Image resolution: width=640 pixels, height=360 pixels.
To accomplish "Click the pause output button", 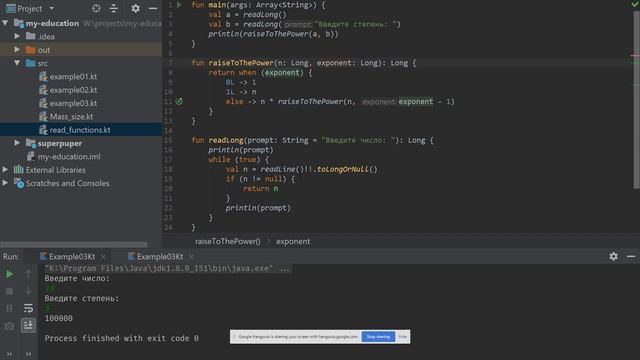I will coord(9,308).
